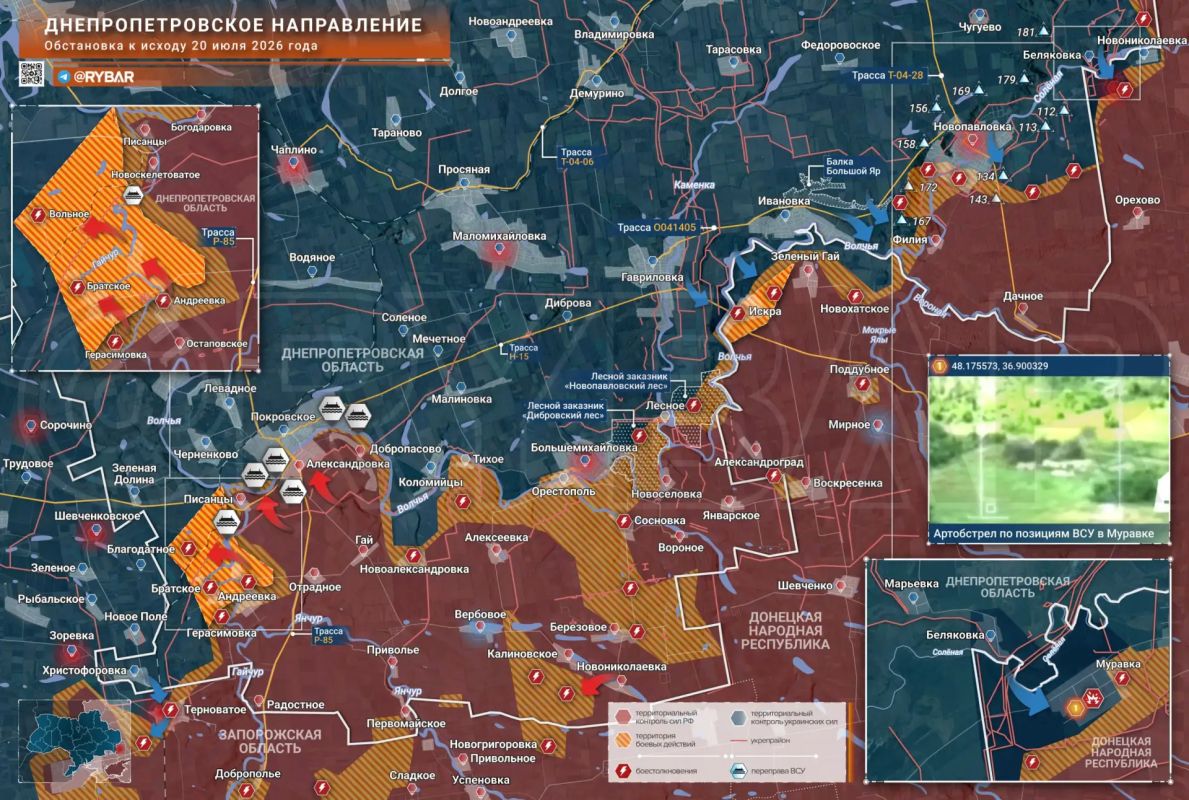The image size is (1189, 800).
Task: Click the clash icon next to Новогригоровка
Action: [547, 746]
